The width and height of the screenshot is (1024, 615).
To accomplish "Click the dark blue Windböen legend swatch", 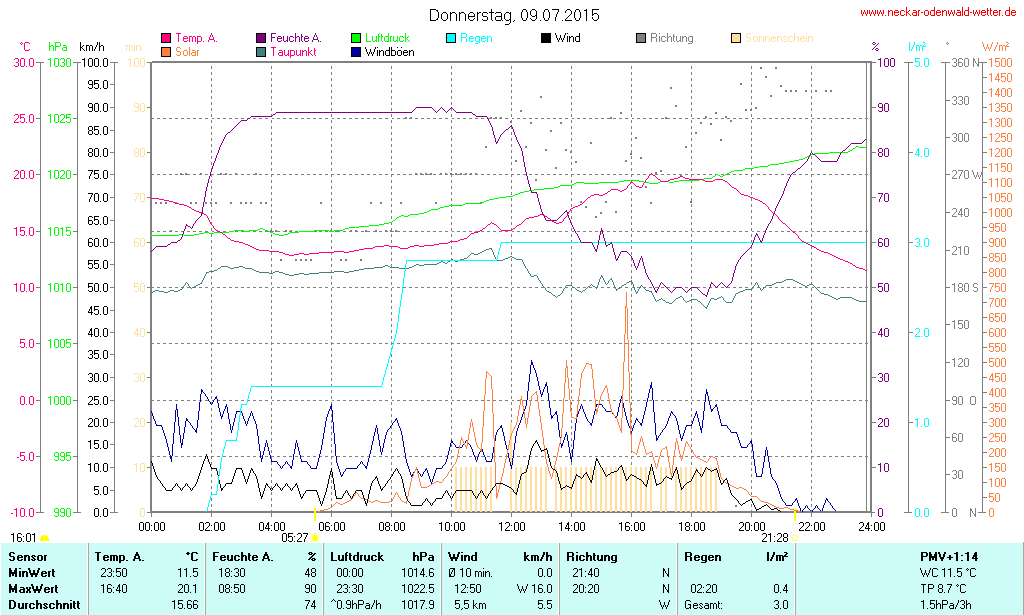I will click(x=356, y=51).
